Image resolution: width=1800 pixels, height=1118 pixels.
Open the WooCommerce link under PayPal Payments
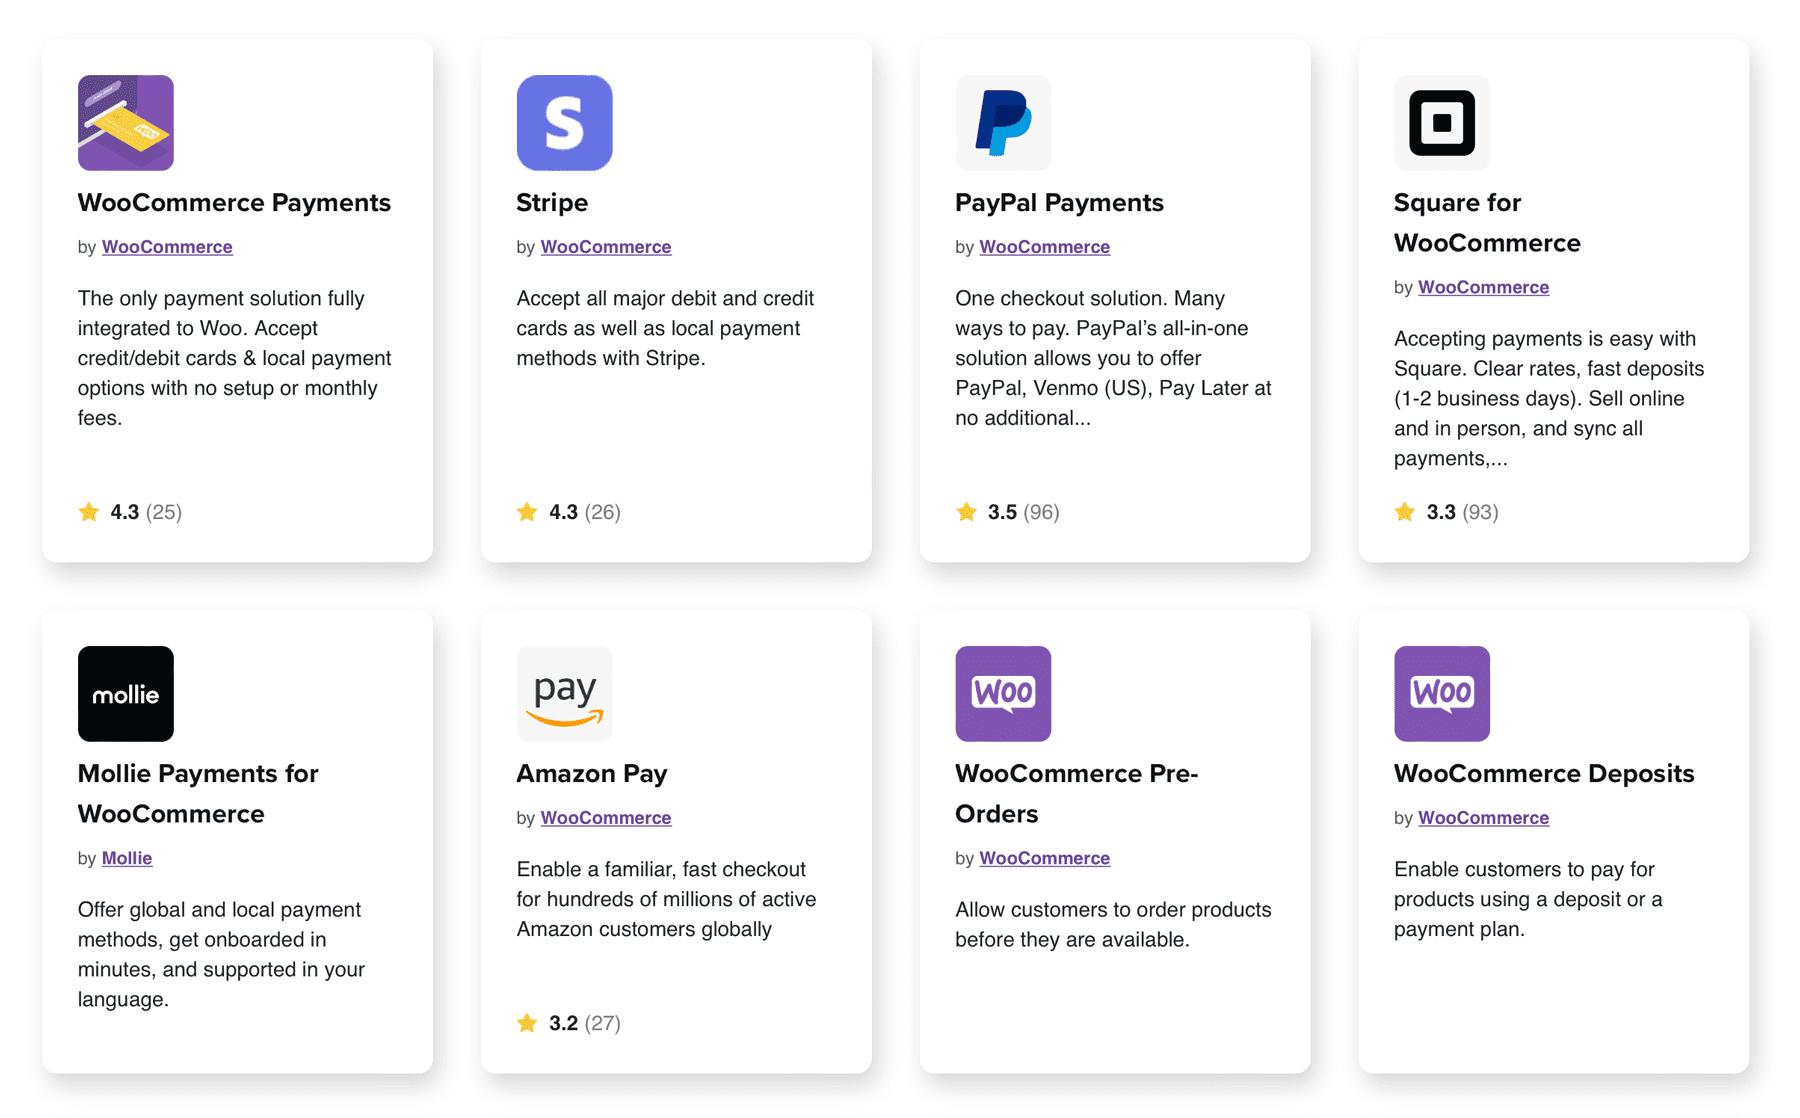tap(1044, 246)
